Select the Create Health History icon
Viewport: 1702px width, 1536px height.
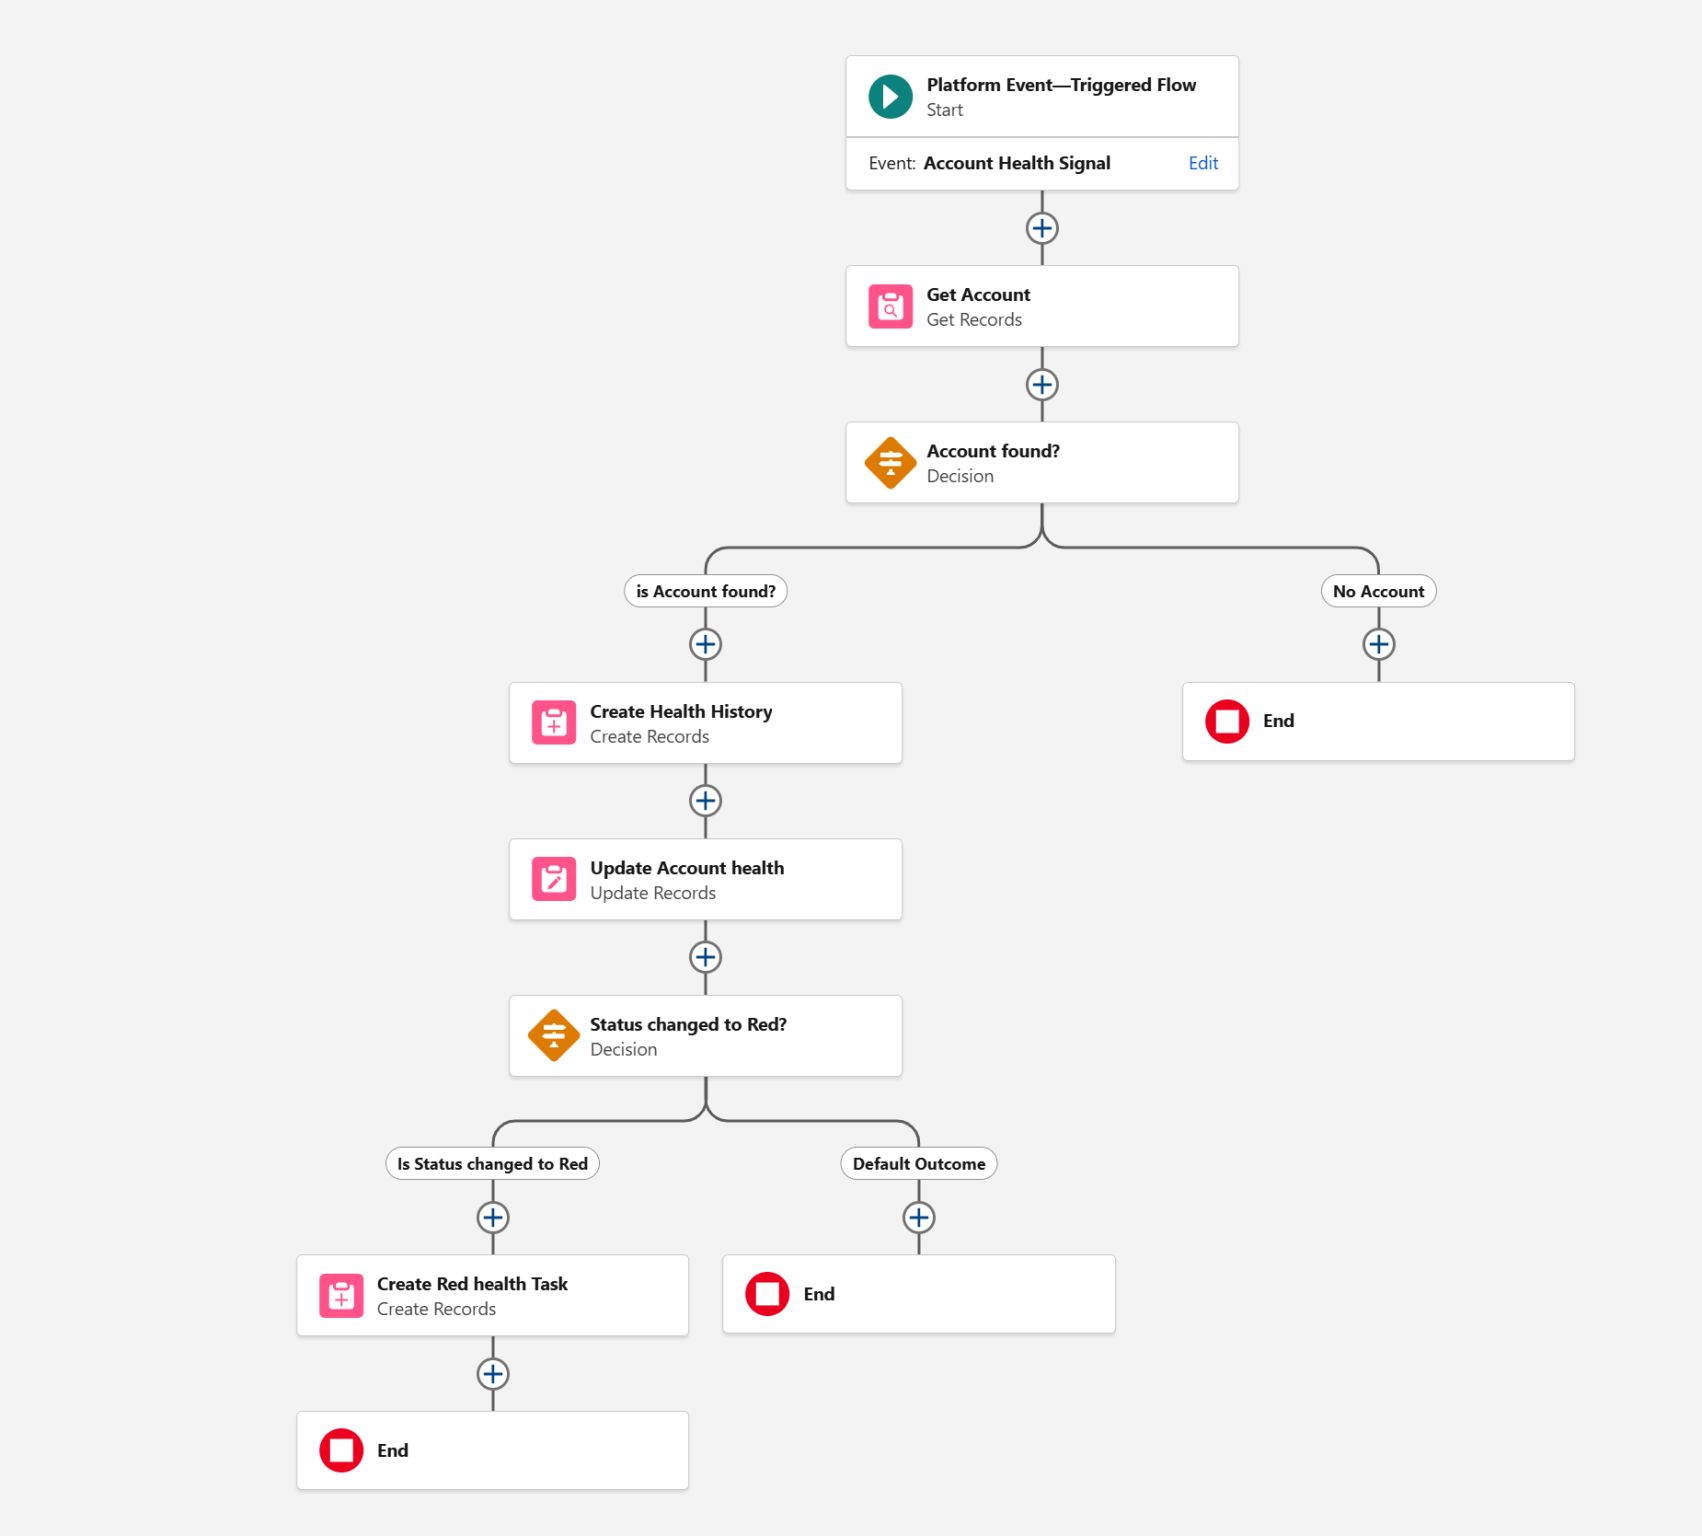tap(553, 723)
